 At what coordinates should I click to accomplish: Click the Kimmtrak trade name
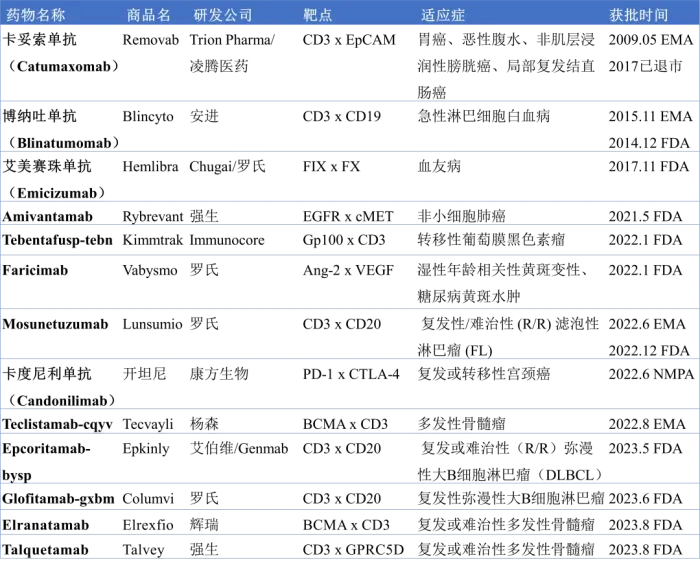153,240
